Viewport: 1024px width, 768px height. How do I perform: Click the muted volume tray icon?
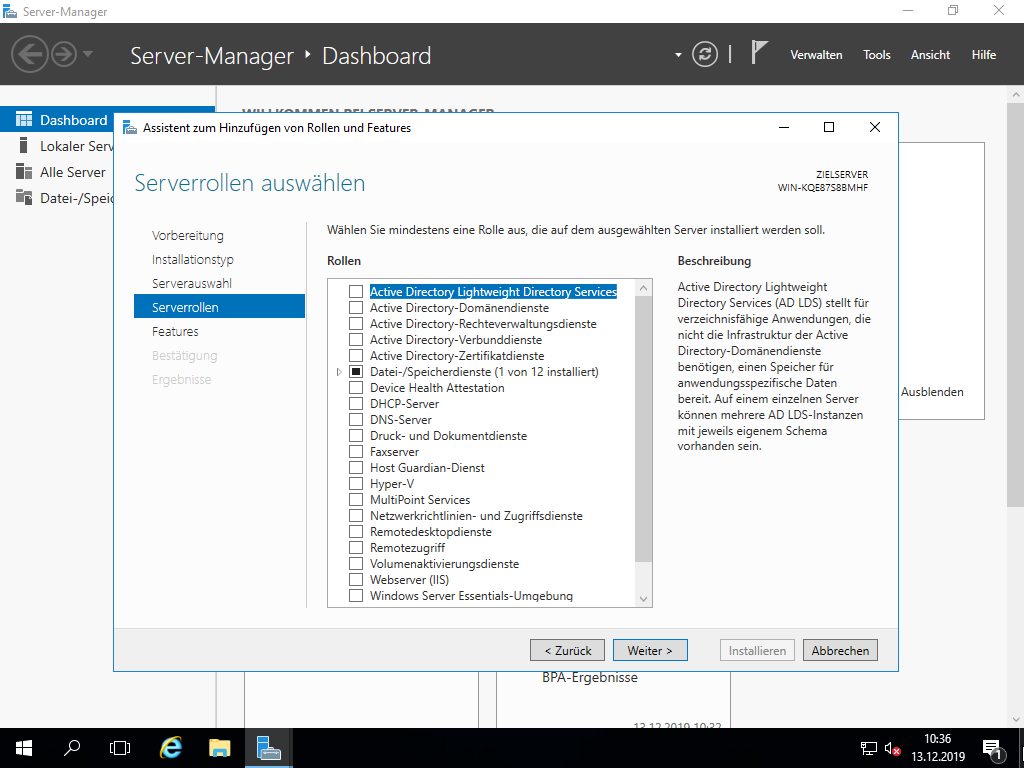point(892,748)
